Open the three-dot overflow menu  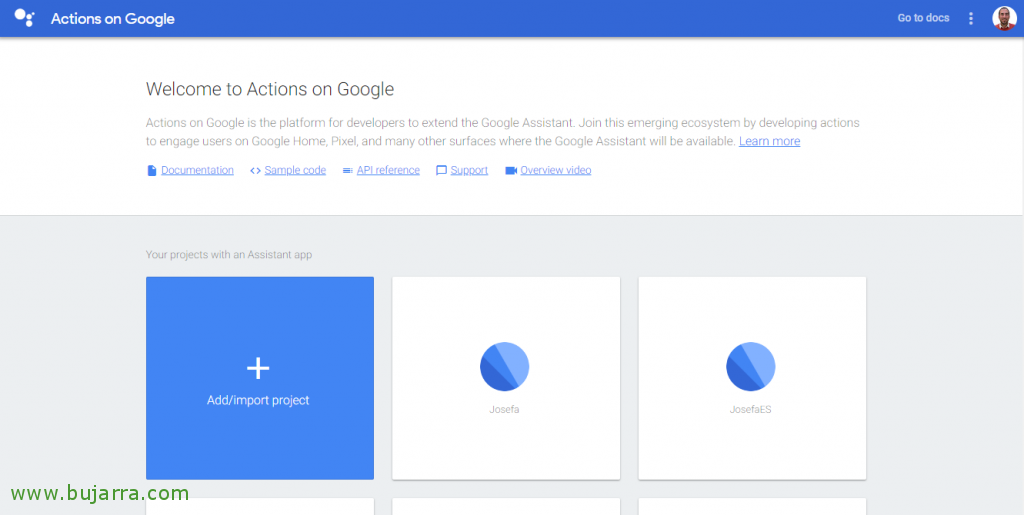point(971,18)
